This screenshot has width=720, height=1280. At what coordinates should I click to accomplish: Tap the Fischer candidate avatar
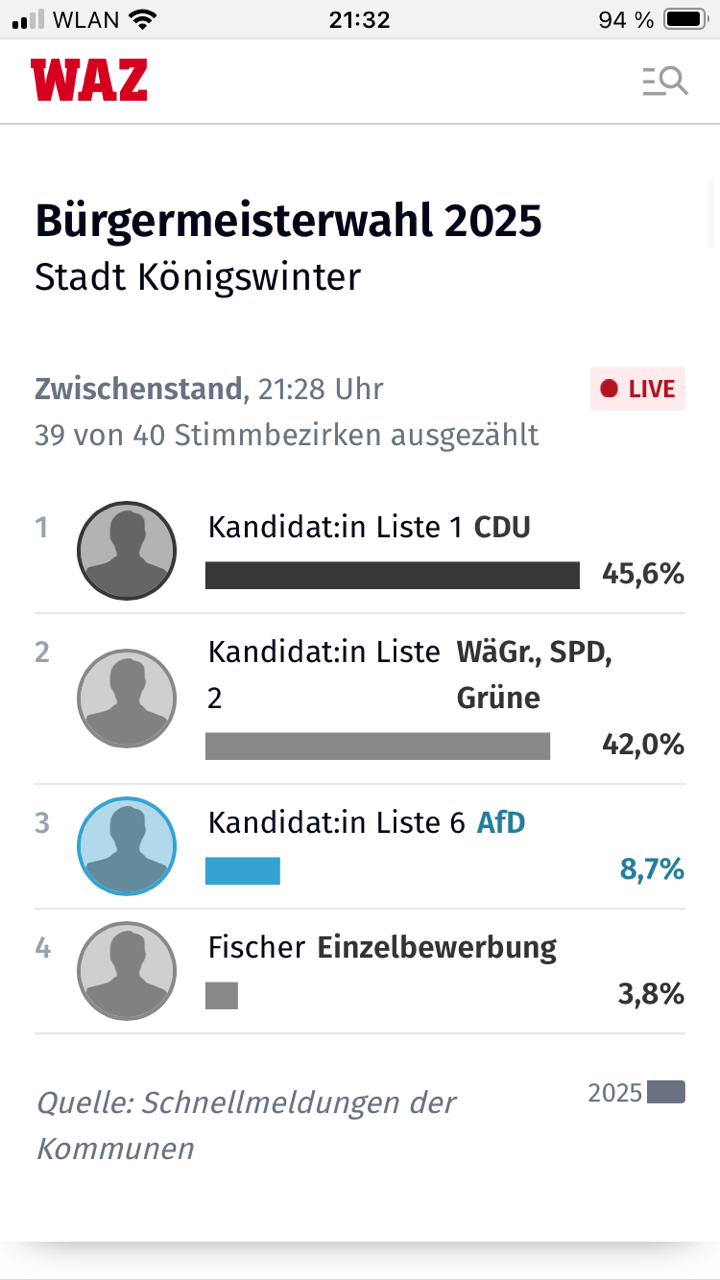127,971
